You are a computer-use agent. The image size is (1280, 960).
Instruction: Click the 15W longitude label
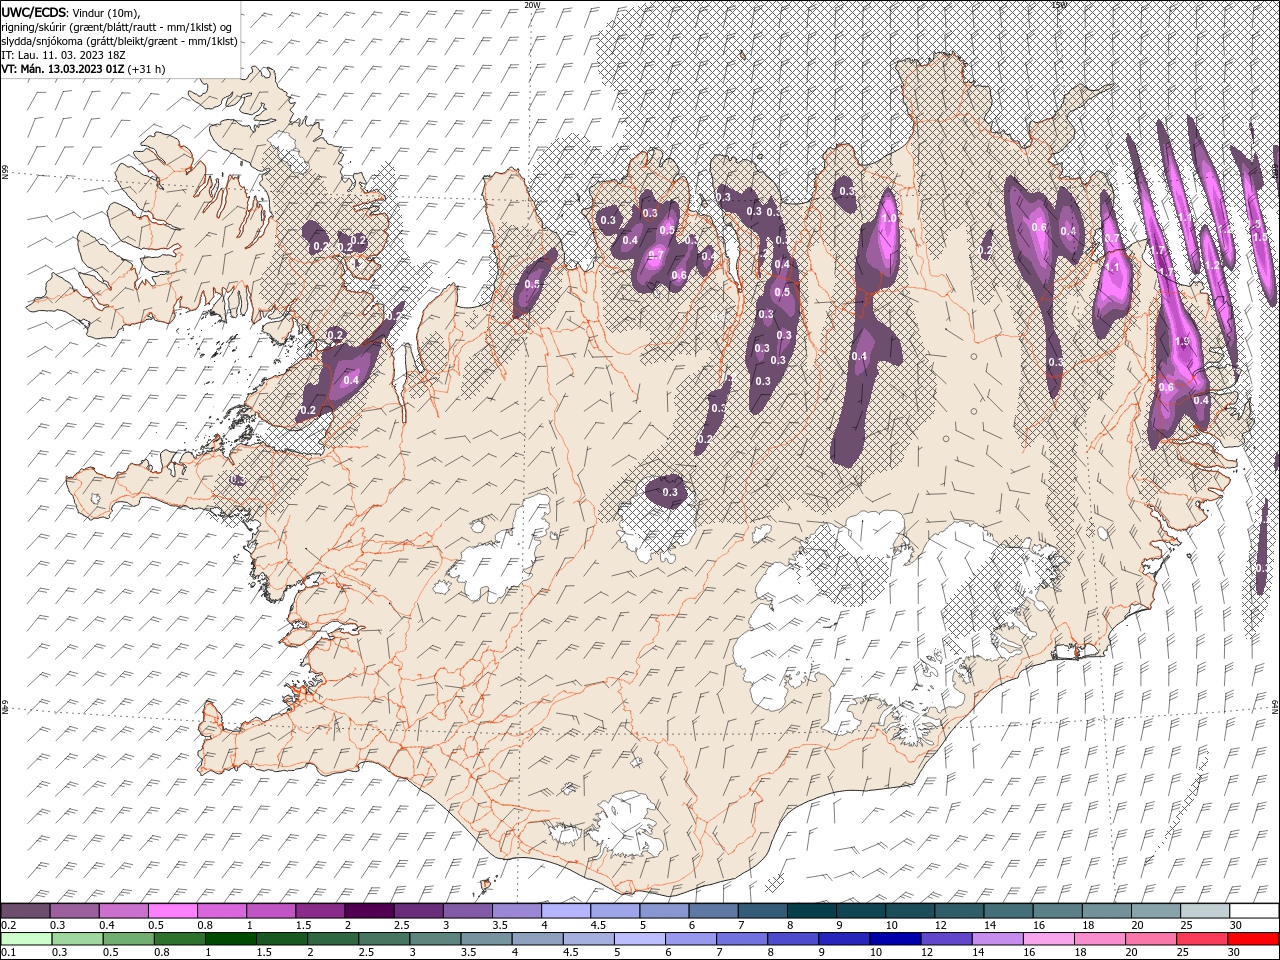pyautogui.click(x=1059, y=5)
